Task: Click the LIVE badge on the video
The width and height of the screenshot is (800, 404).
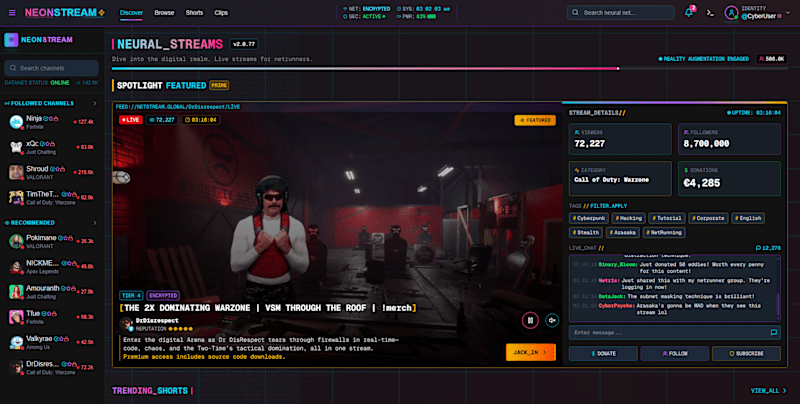Action: pyautogui.click(x=131, y=120)
